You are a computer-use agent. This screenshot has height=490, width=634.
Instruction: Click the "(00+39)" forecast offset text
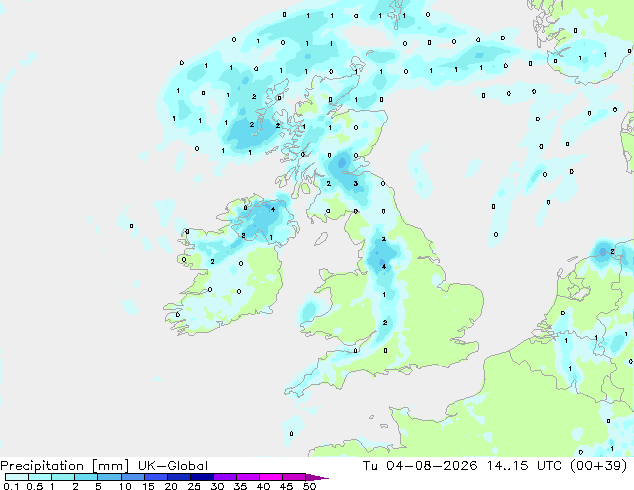click(x=598, y=466)
